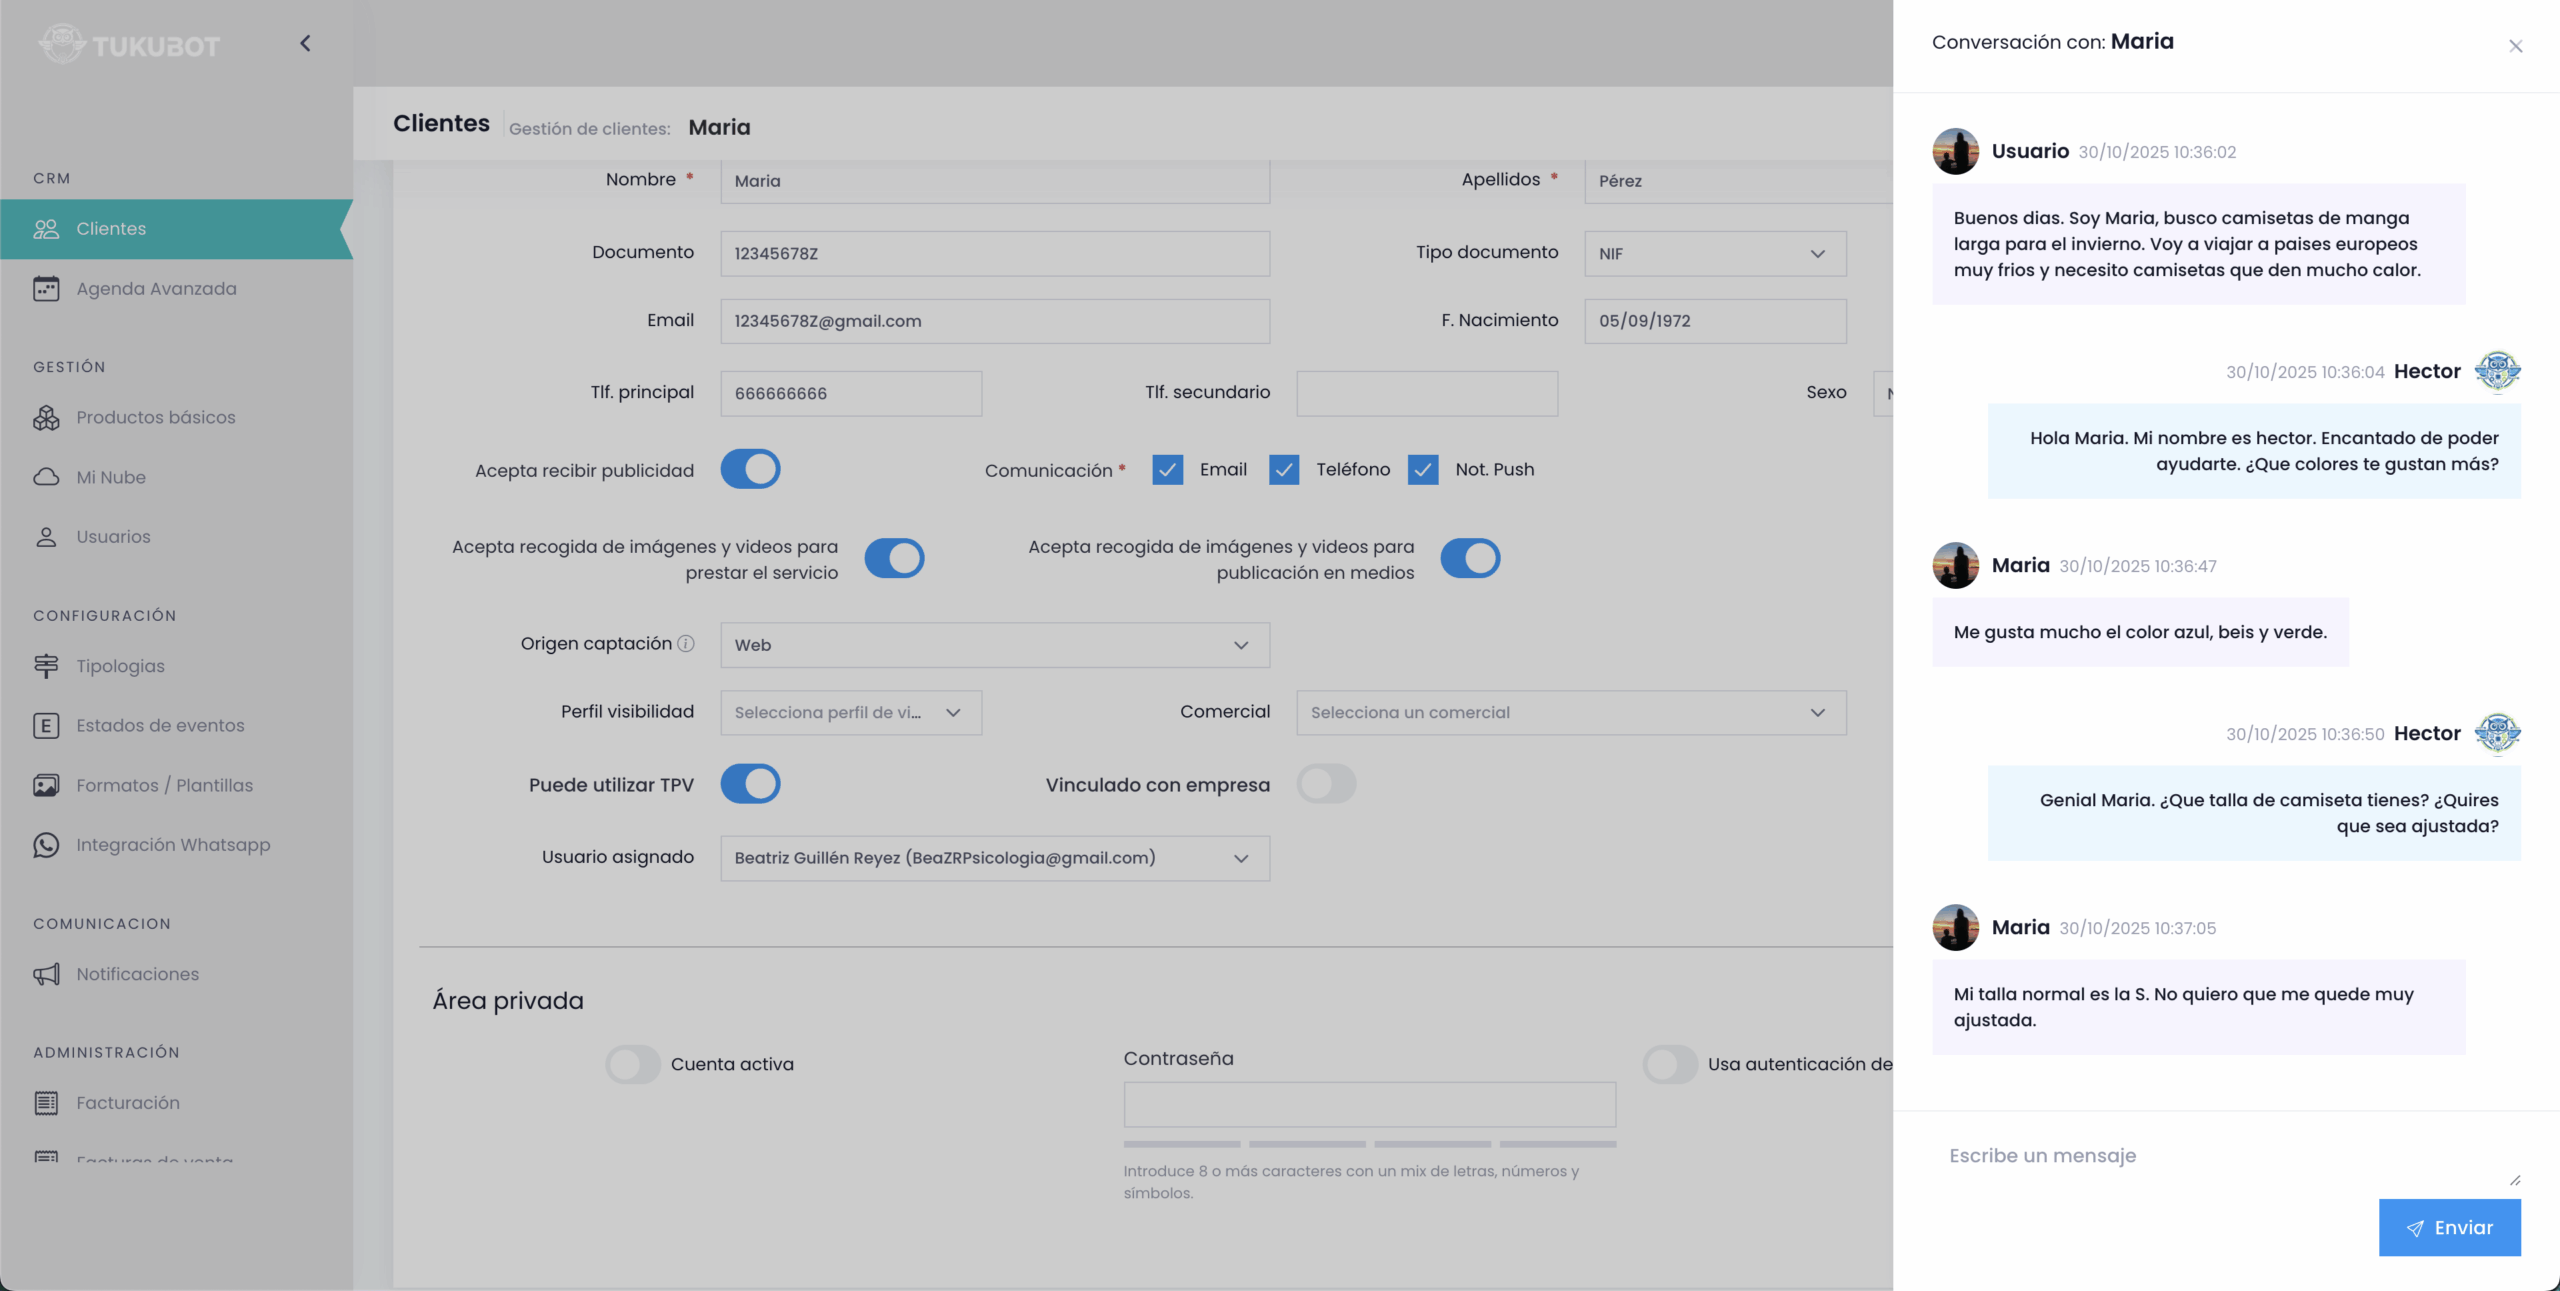The height and width of the screenshot is (1291, 2560).
Task: Open the Tipologias signpost icon
Action: (46, 666)
